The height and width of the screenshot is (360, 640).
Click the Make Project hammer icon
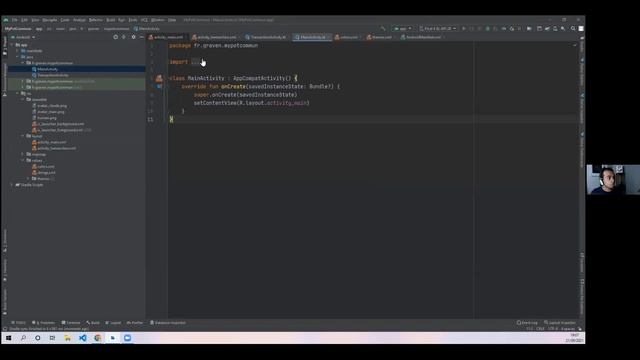coord(383,29)
